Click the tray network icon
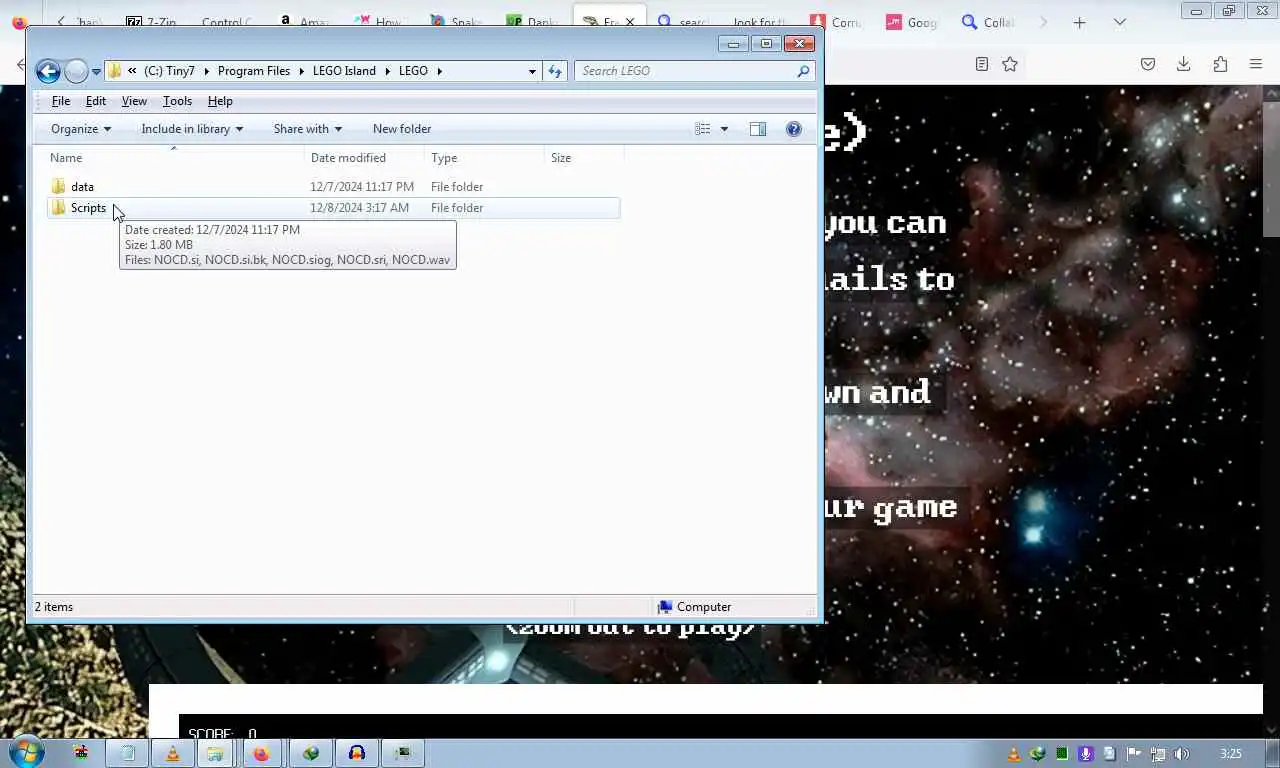1280x768 pixels. pos(1158,754)
